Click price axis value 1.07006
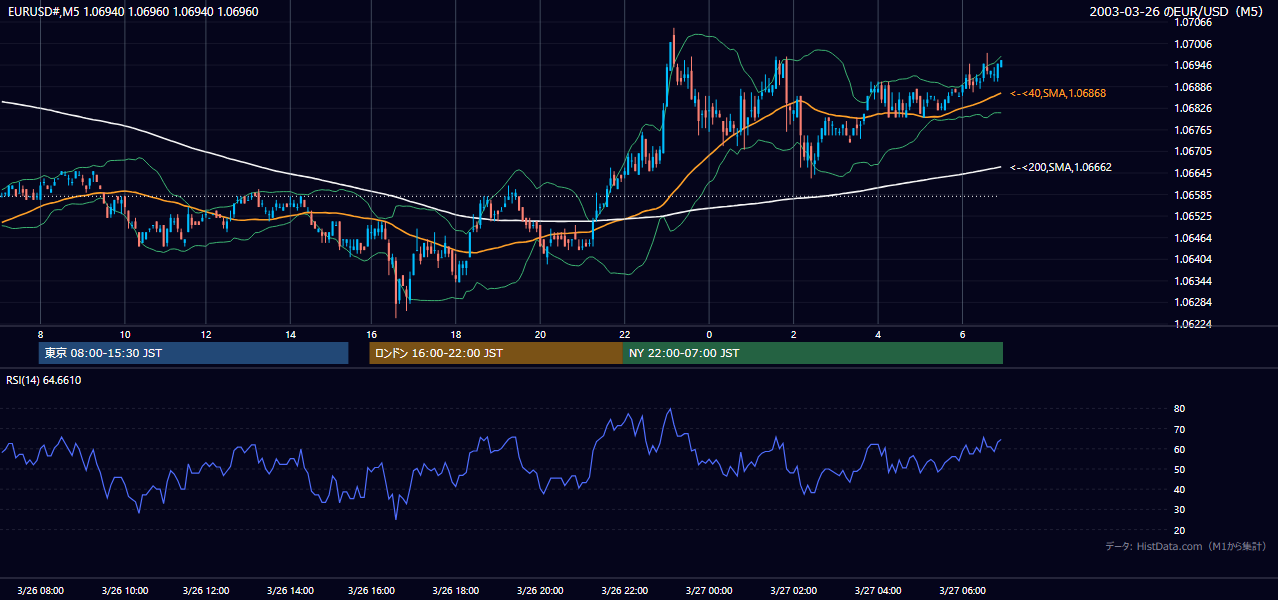This screenshot has height=600, width=1278. click(x=1194, y=44)
